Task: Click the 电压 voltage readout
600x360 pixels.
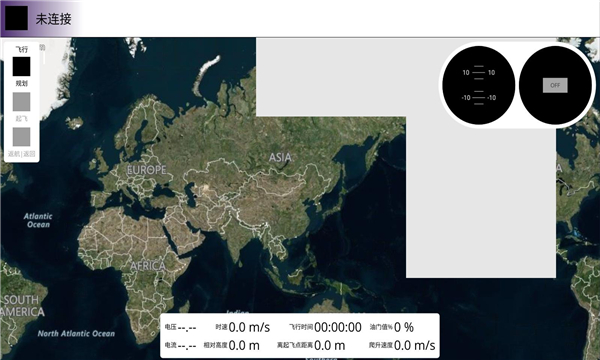Action: pyautogui.click(x=181, y=327)
